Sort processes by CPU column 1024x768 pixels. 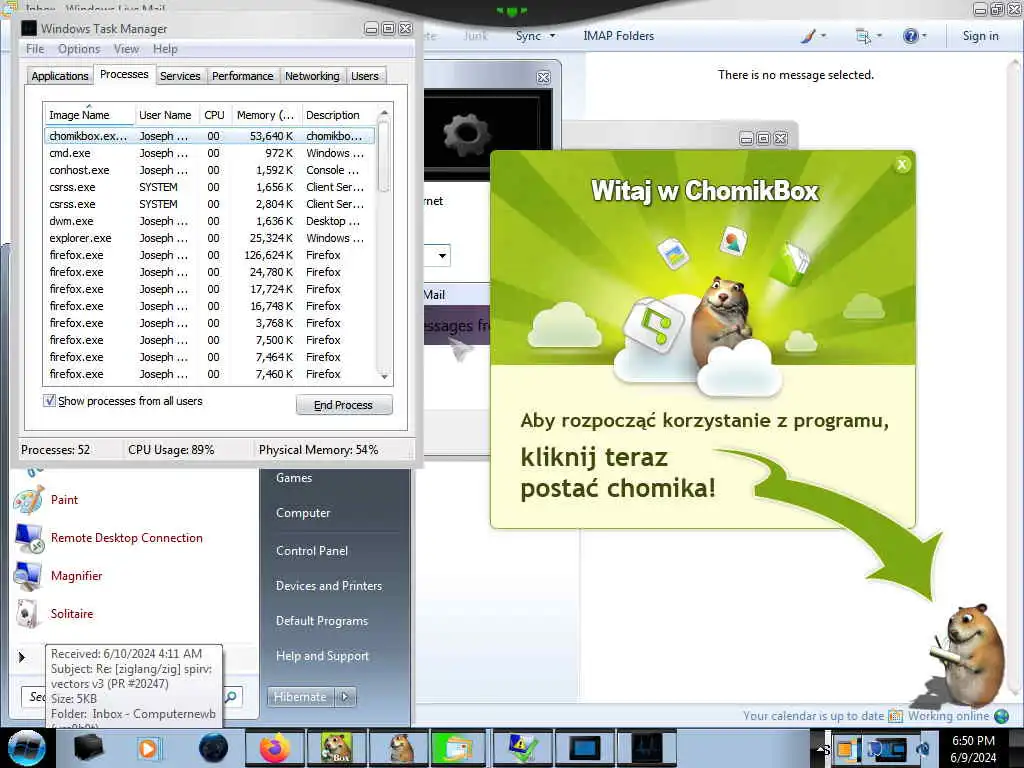click(214, 115)
